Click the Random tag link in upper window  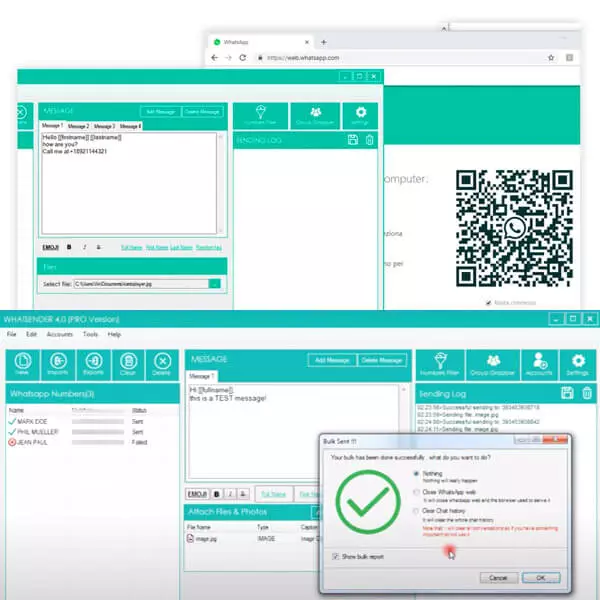click(x=209, y=248)
